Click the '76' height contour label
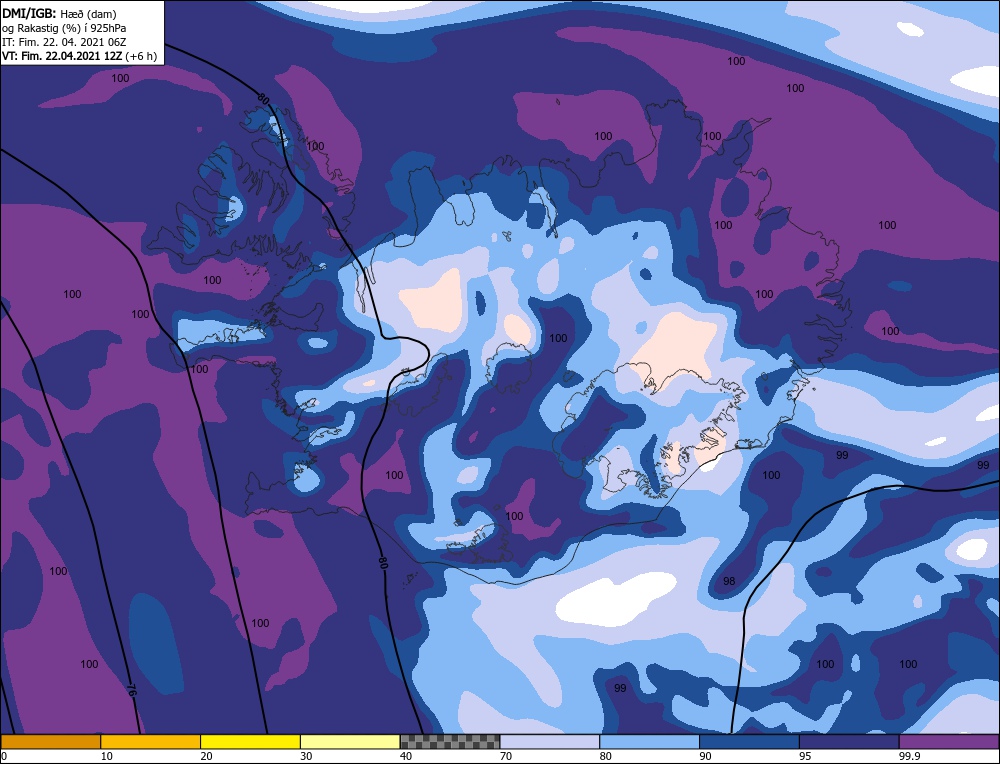The image size is (1000, 764). coord(131,690)
